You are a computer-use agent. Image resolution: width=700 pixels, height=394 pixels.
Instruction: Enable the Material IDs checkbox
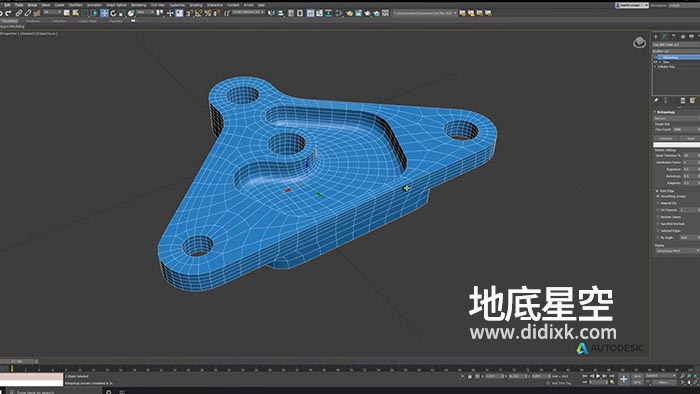657,203
